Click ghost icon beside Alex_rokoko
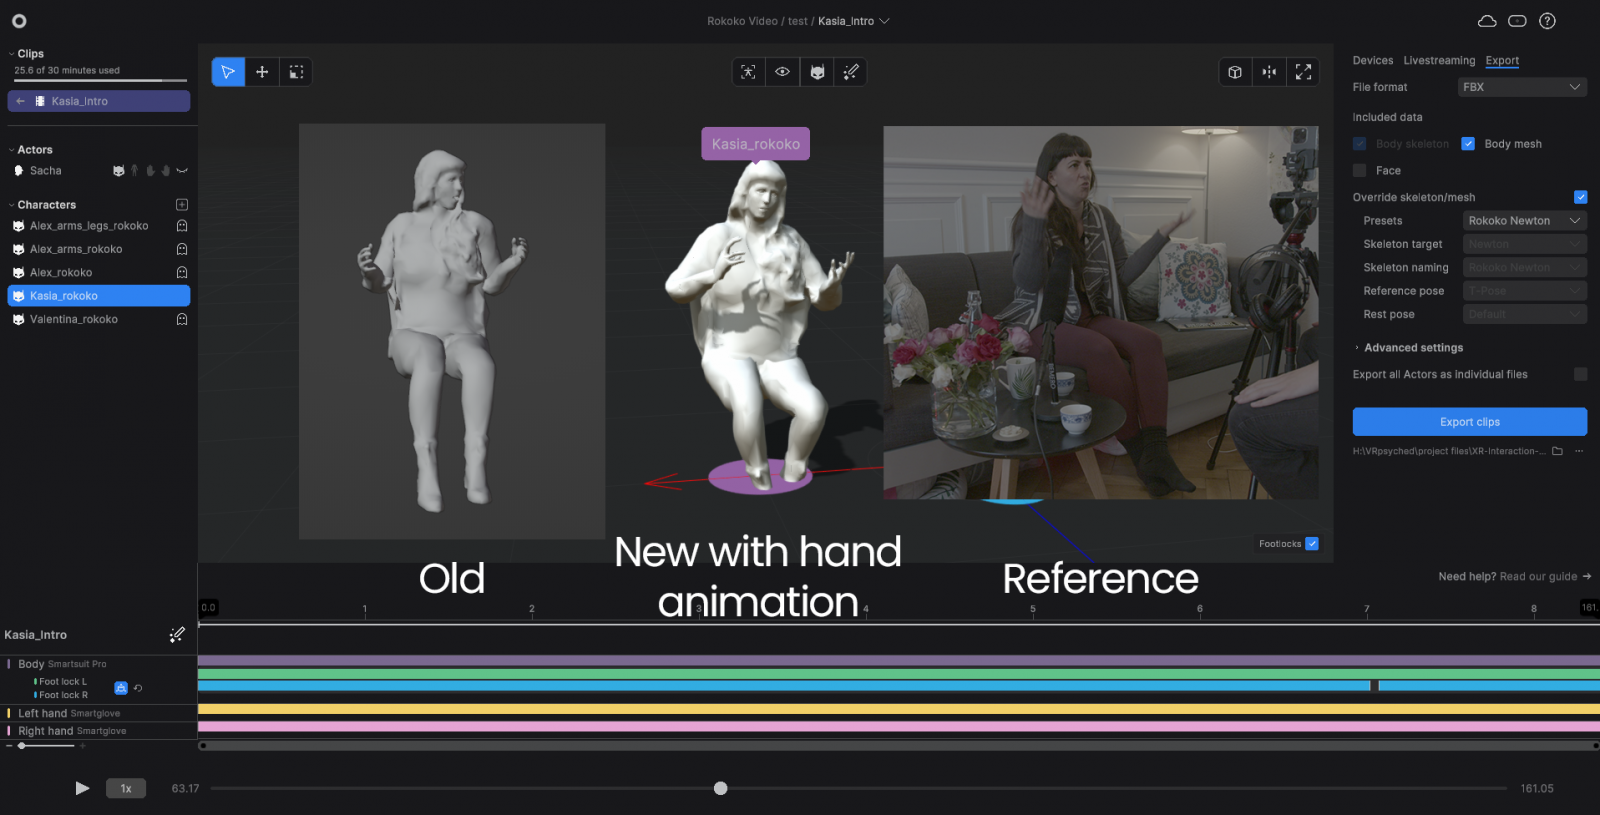 (x=182, y=272)
